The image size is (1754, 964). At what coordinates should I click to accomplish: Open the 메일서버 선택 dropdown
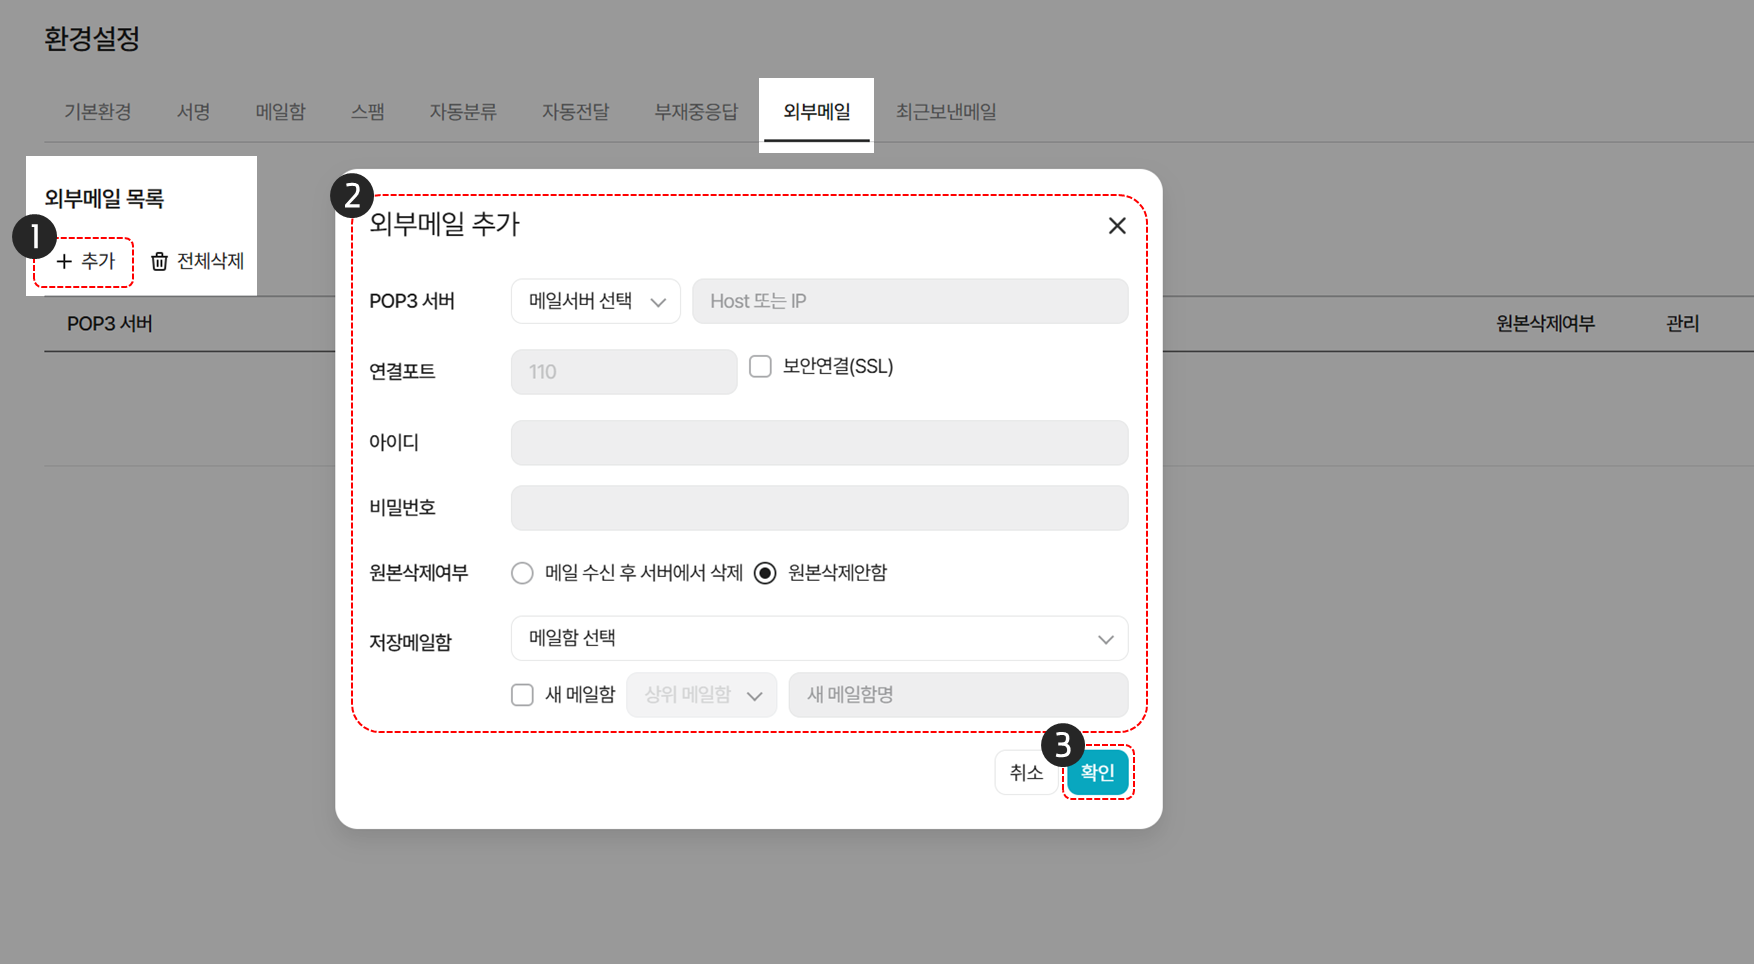pyautogui.click(x=596, y=301)
